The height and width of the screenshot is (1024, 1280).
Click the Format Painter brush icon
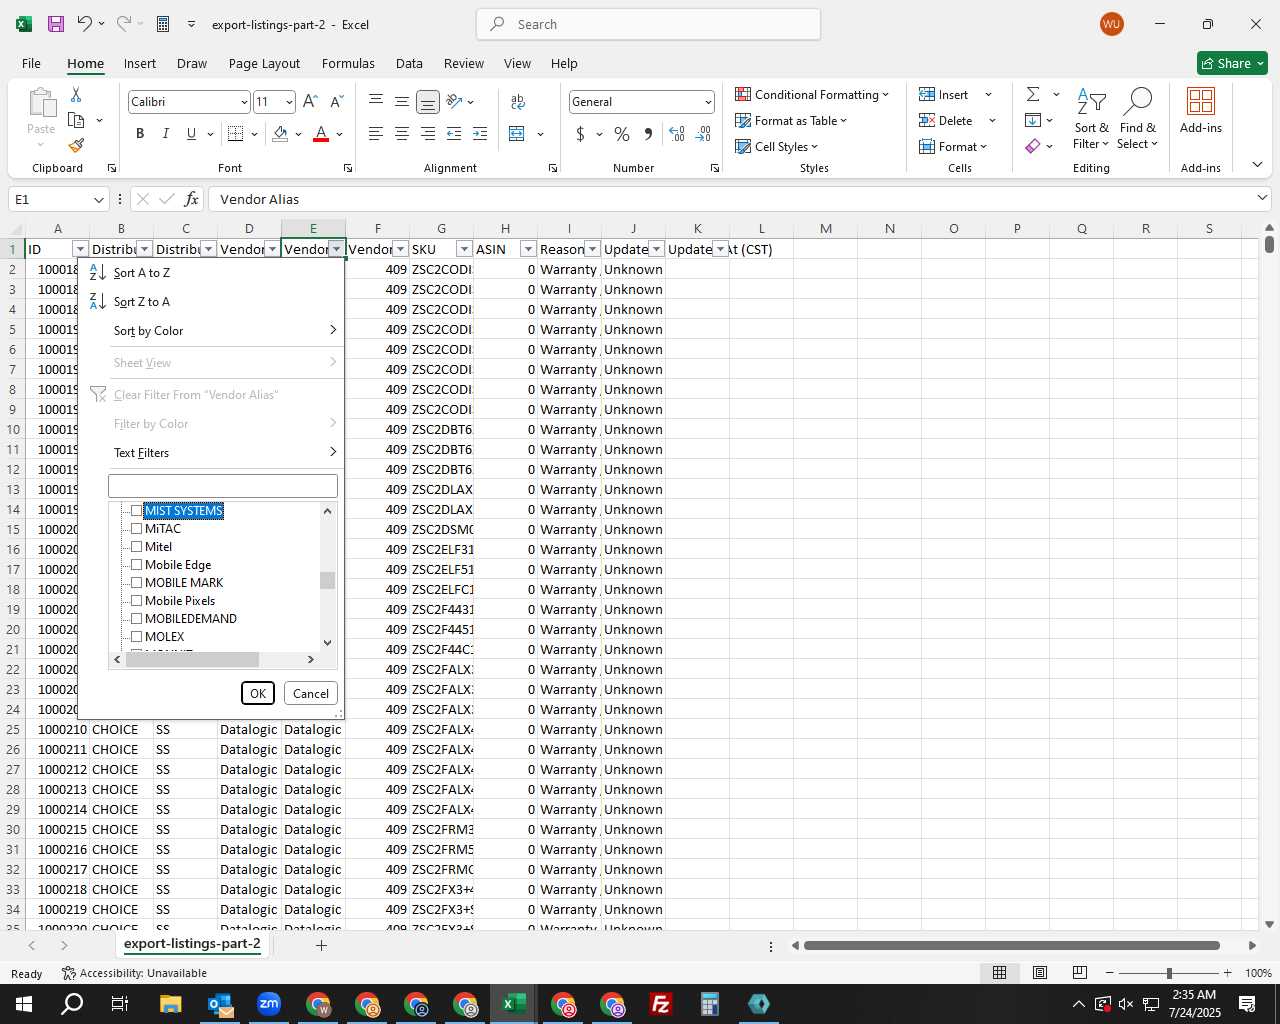click(x=76, y=146)
